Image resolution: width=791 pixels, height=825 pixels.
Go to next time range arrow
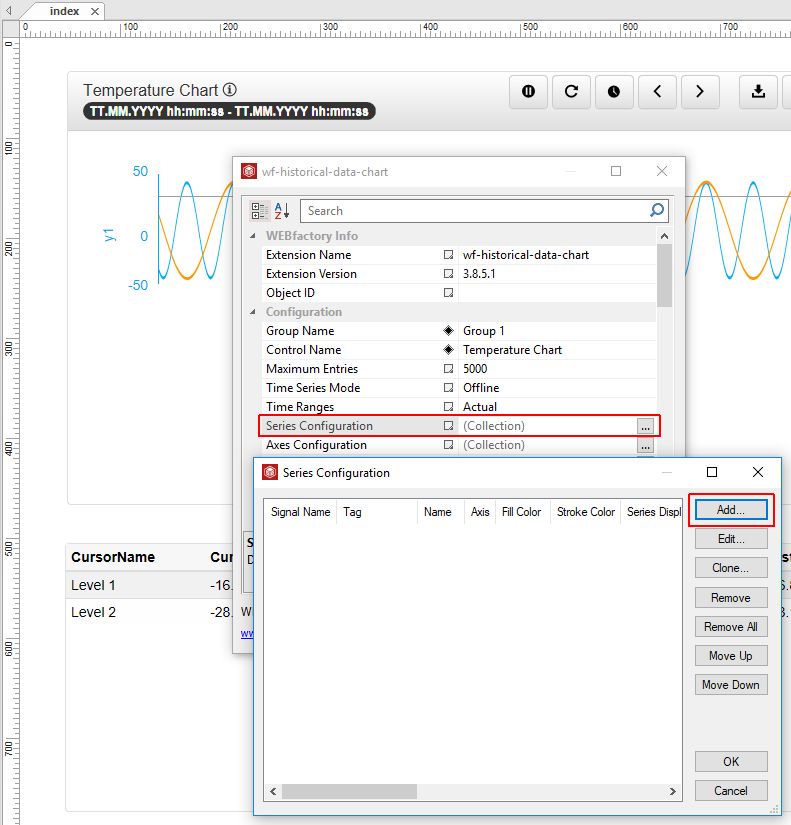(x=700, y=92)
